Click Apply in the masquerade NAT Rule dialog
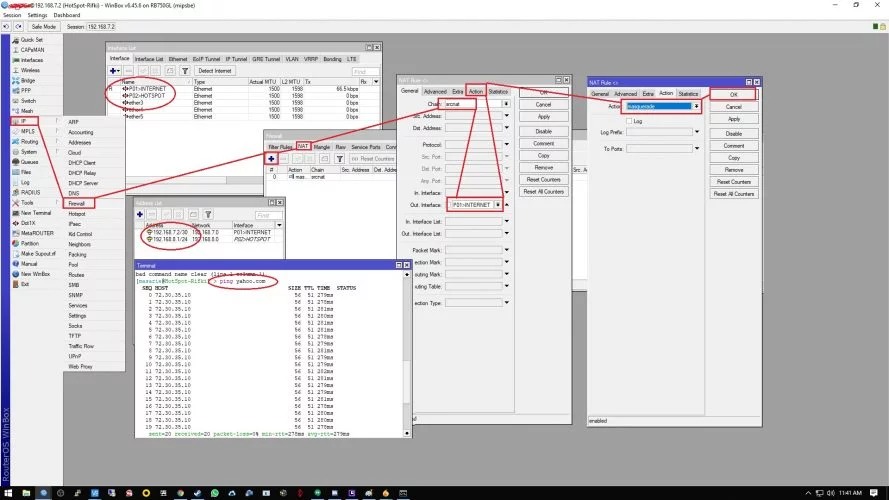 tap(733, 119)
